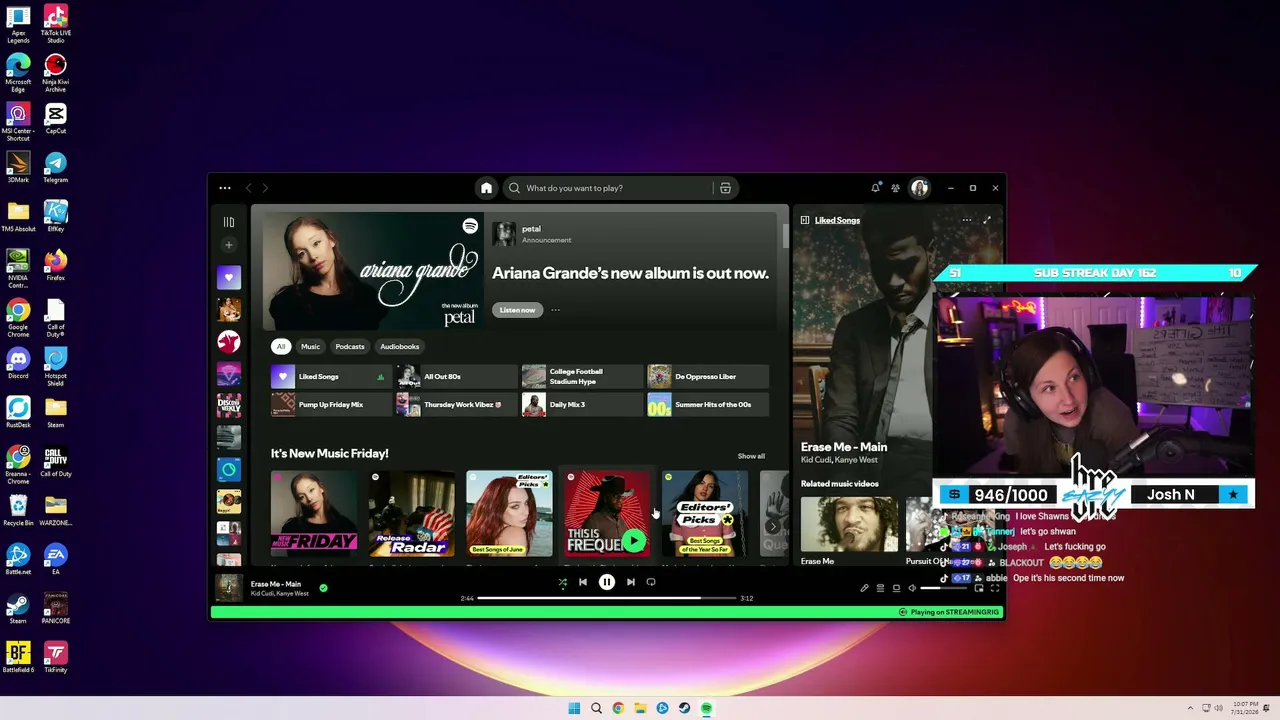This screenshot has width=1280, height=720.
Task: Open File Explorer from the taskbar
Action: pyautogui.click(x=640, y=708)
